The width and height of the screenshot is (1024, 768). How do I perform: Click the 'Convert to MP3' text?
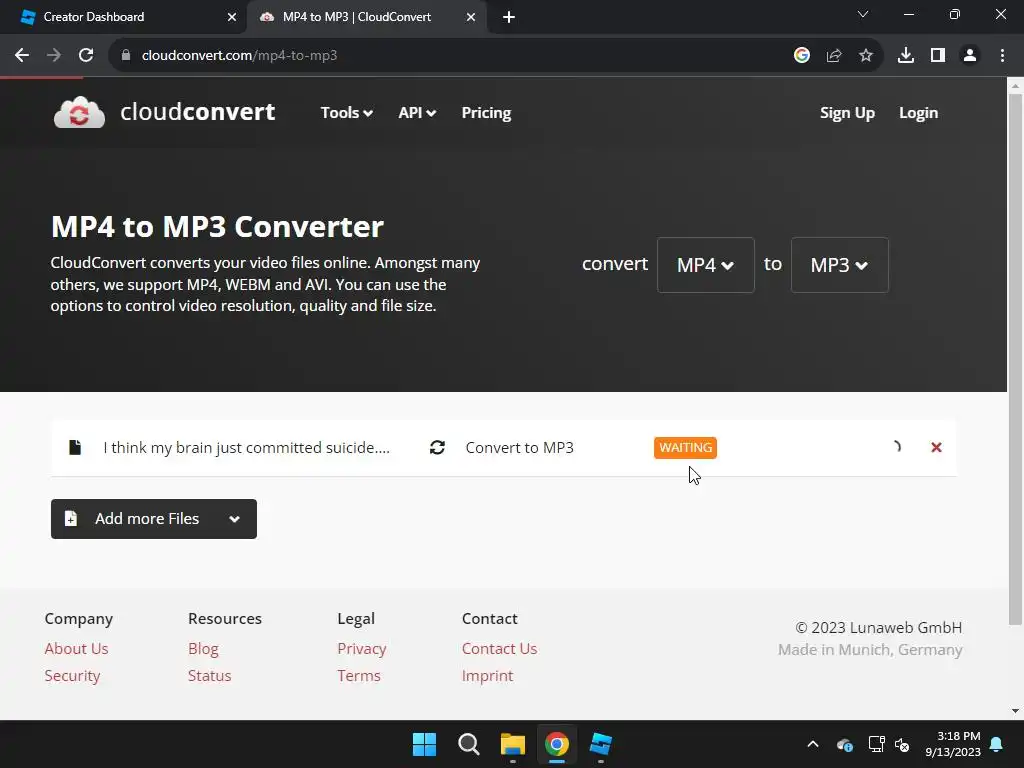tap(519, 448)
